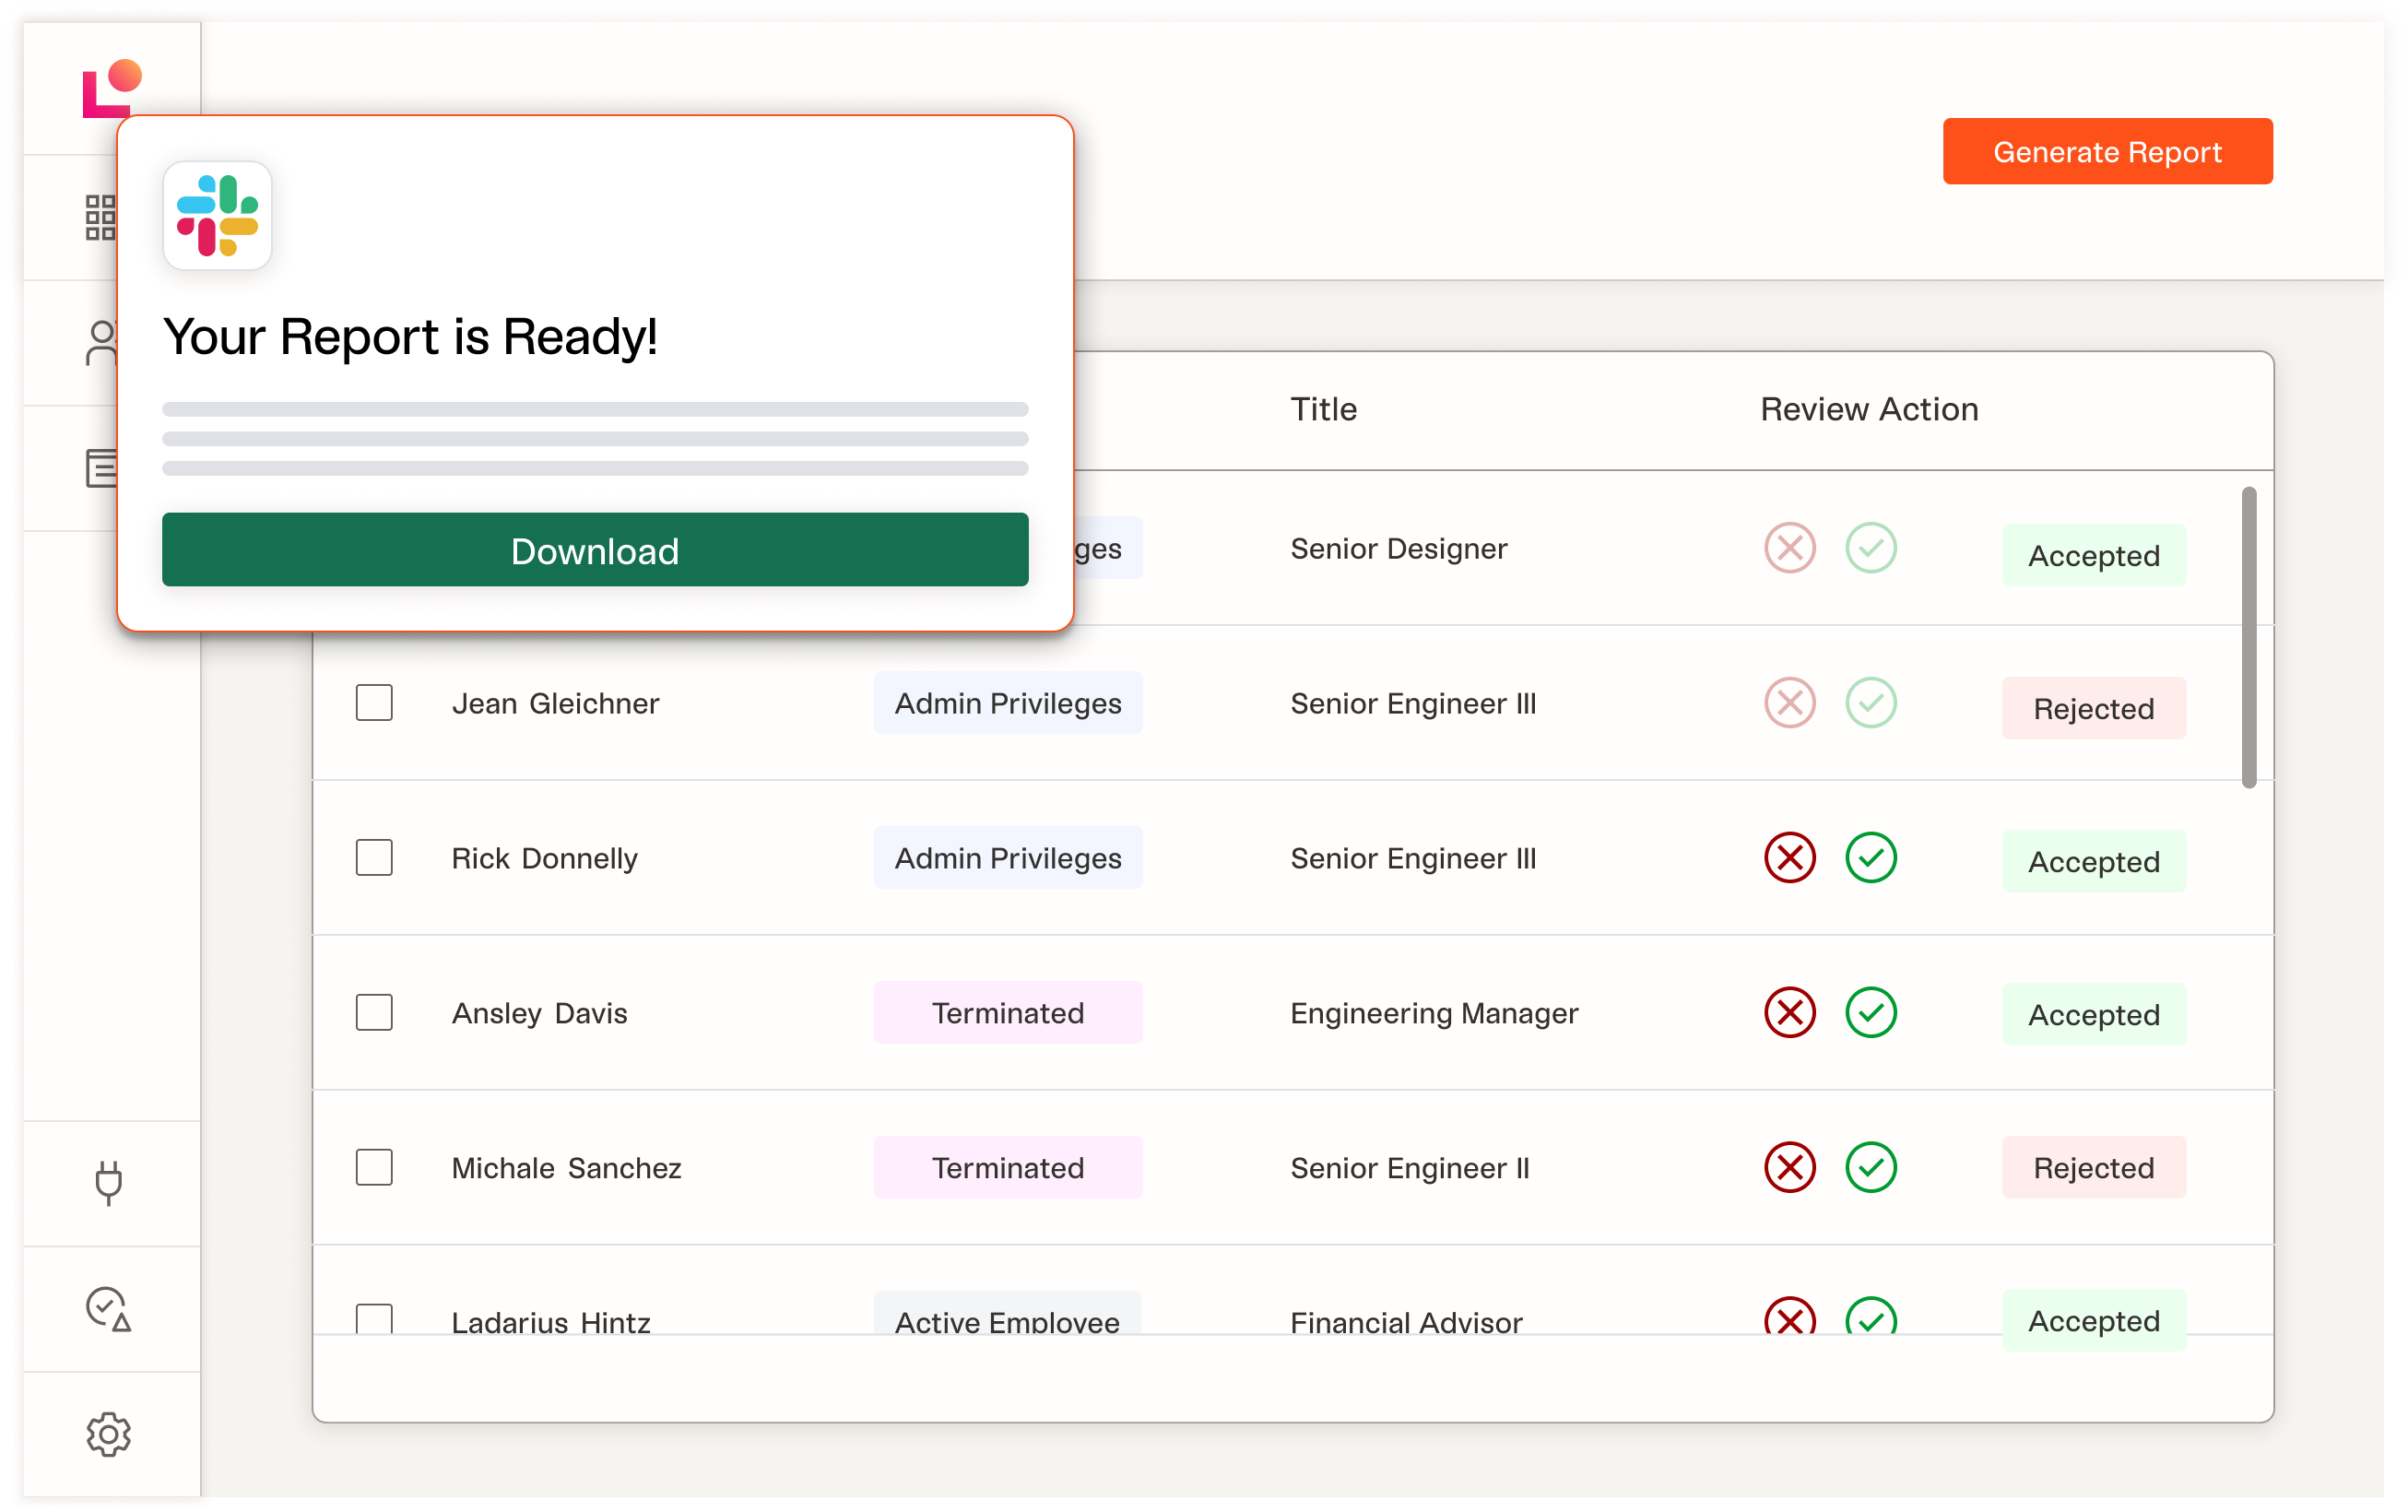Tick the checkbox for Michale Sanchez
This screenshot has height=1512, width=2408.
click(374, 1168)
